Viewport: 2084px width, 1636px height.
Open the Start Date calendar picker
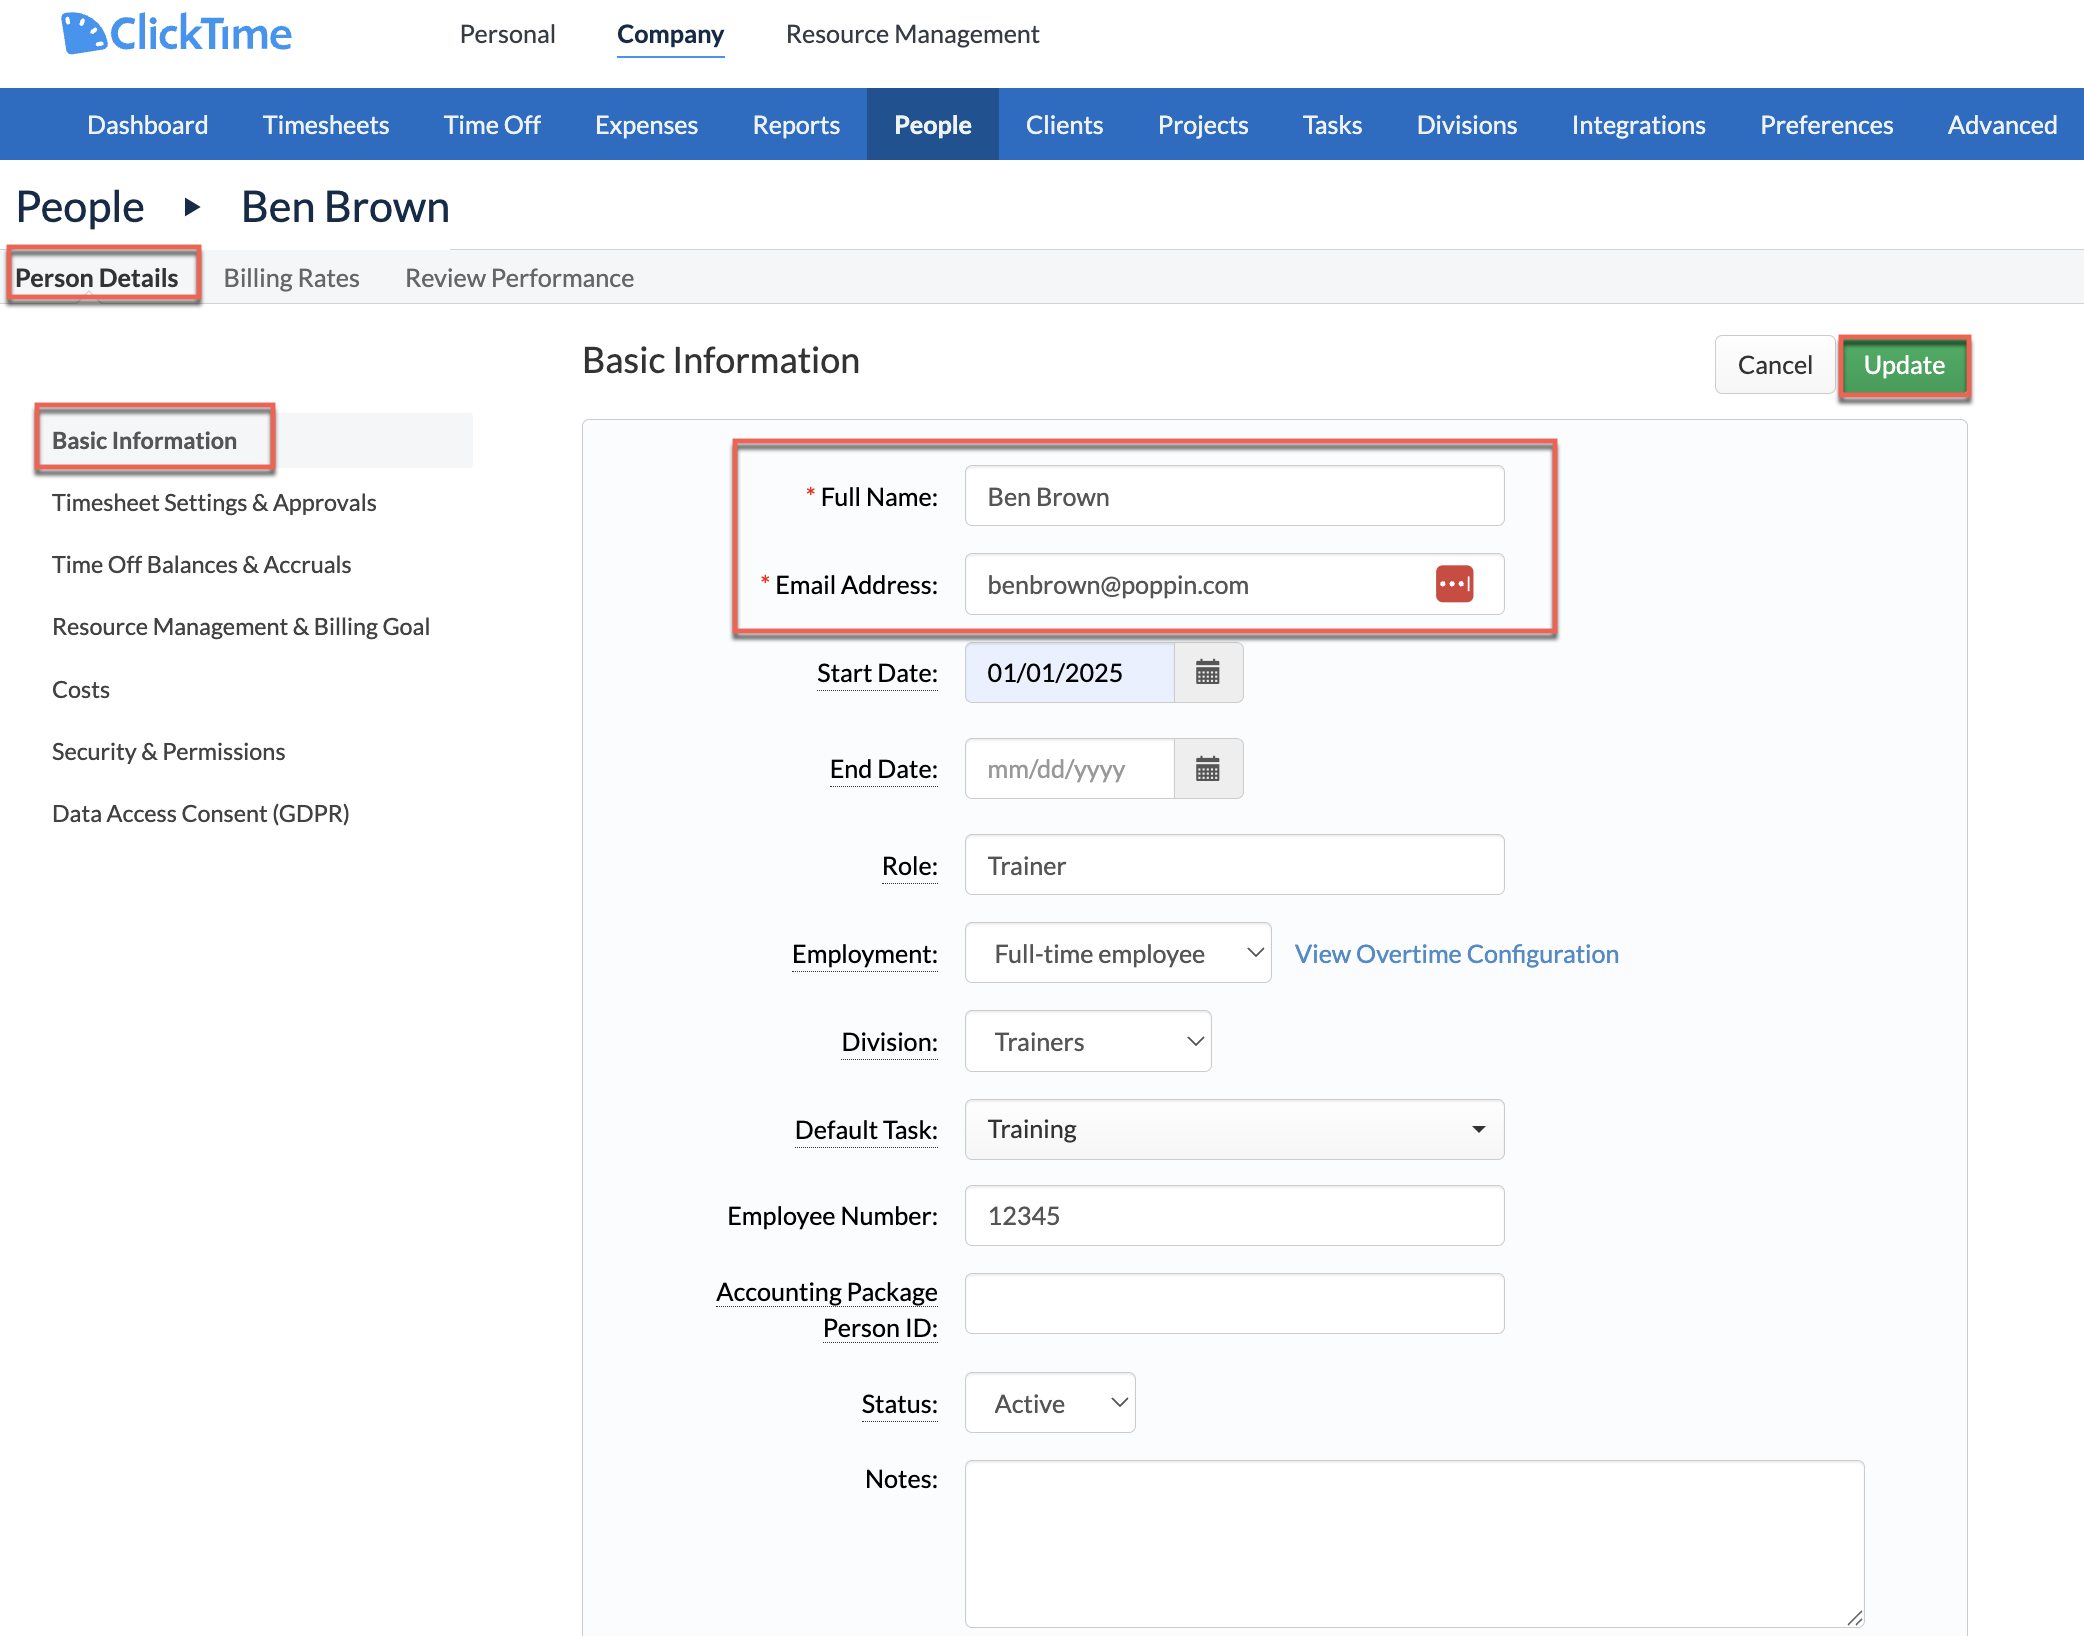(x=1208, y=673)
